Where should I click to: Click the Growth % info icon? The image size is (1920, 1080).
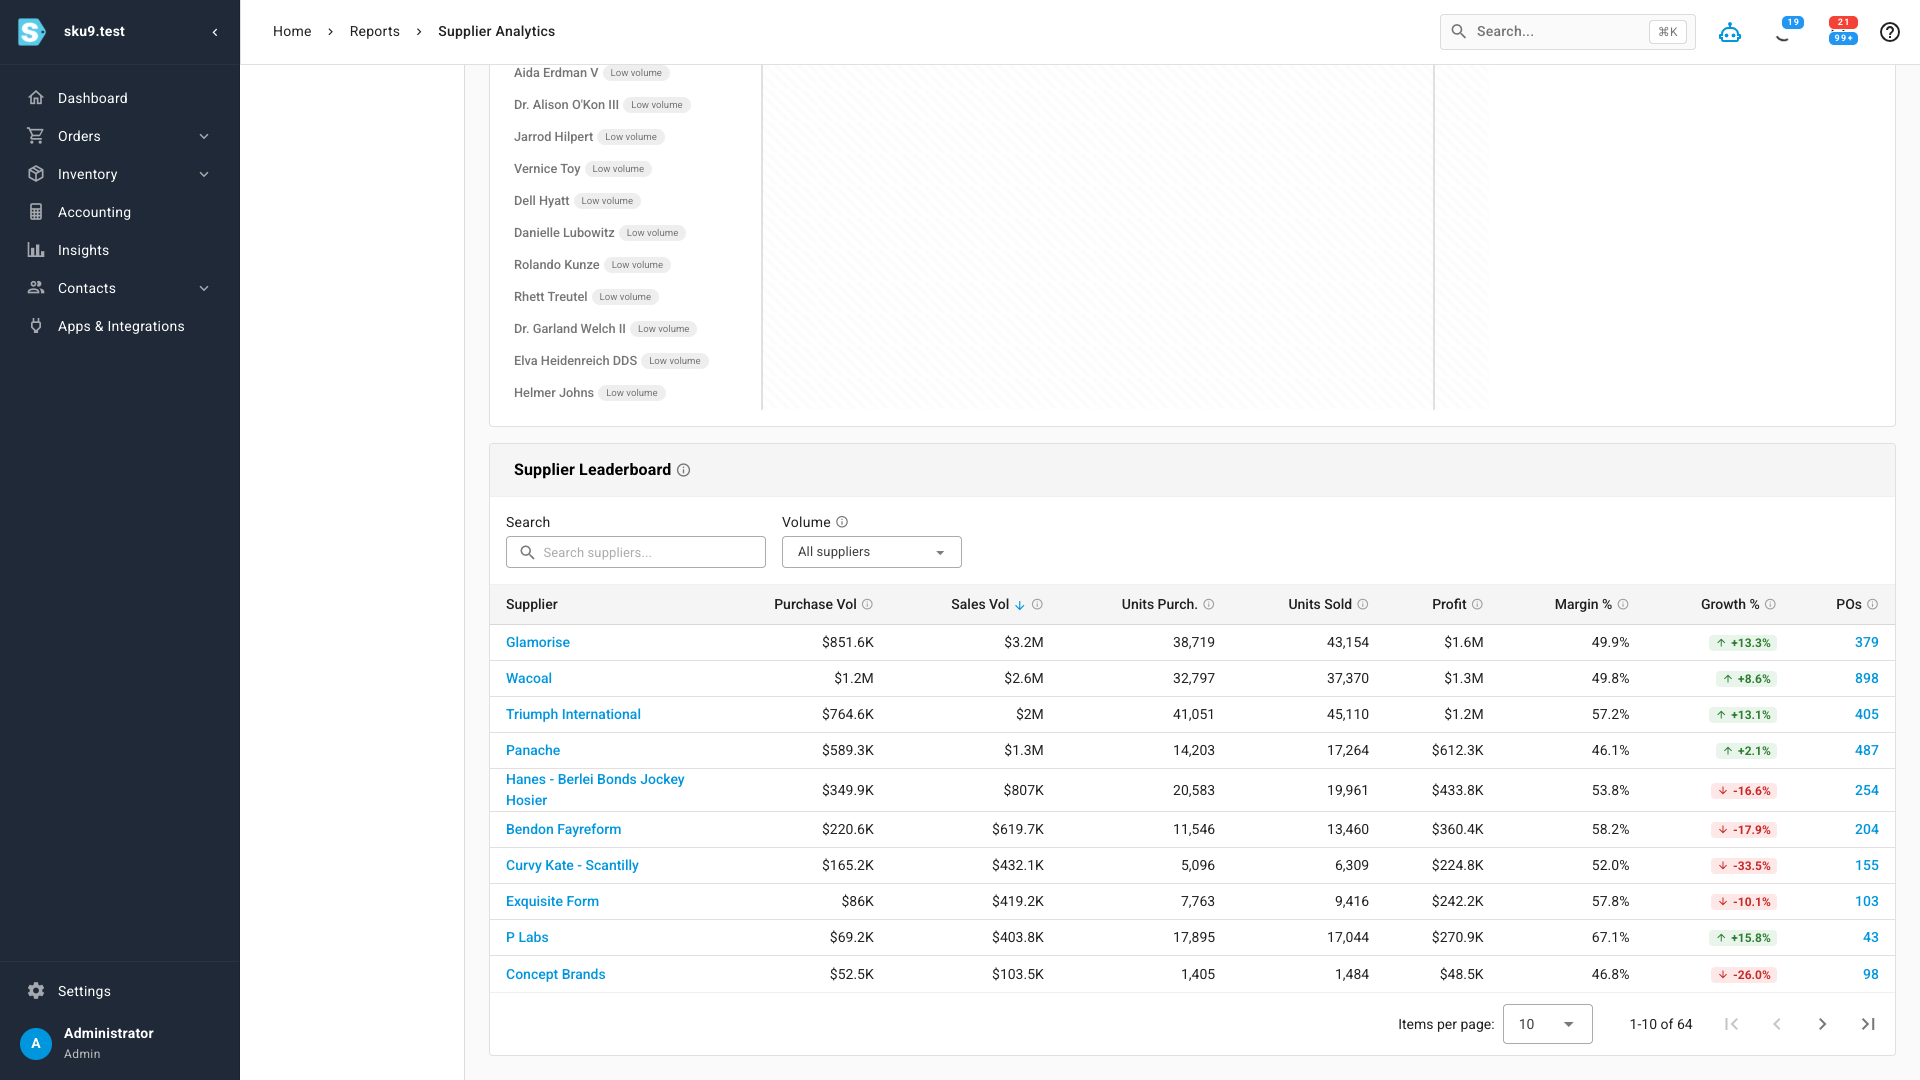(1770, 604)
